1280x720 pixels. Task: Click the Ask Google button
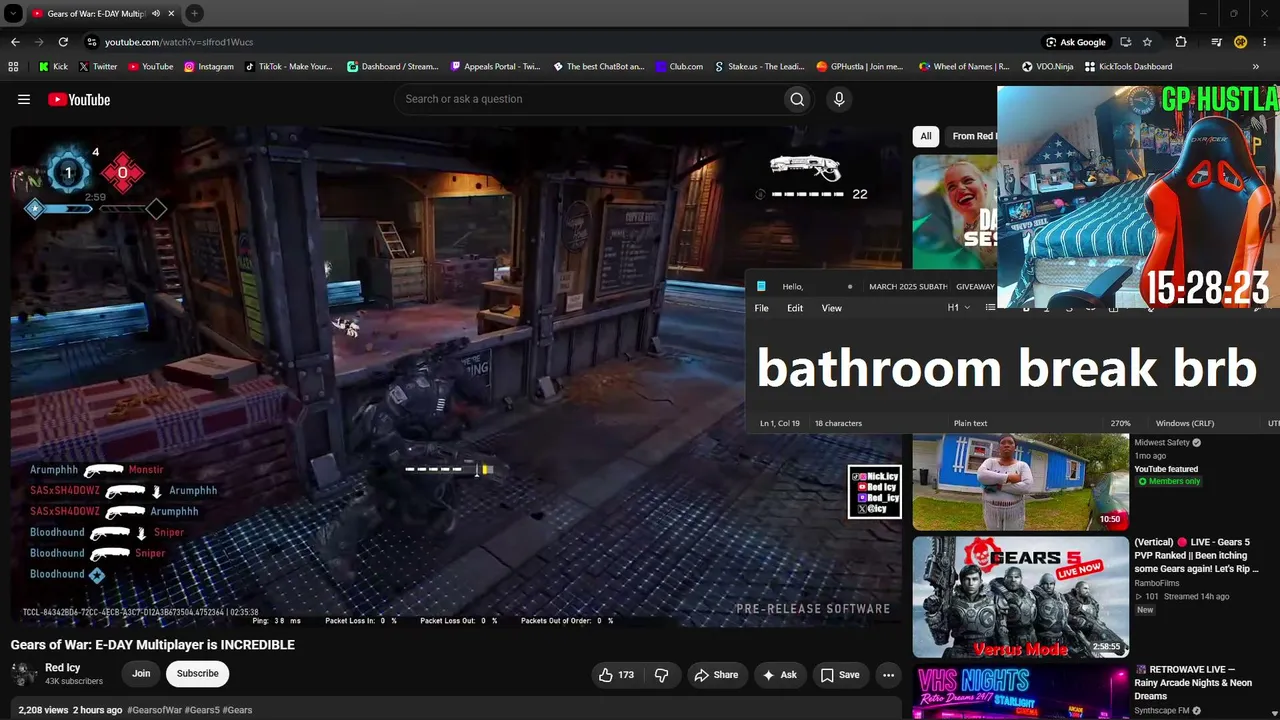coord(1076,42)
